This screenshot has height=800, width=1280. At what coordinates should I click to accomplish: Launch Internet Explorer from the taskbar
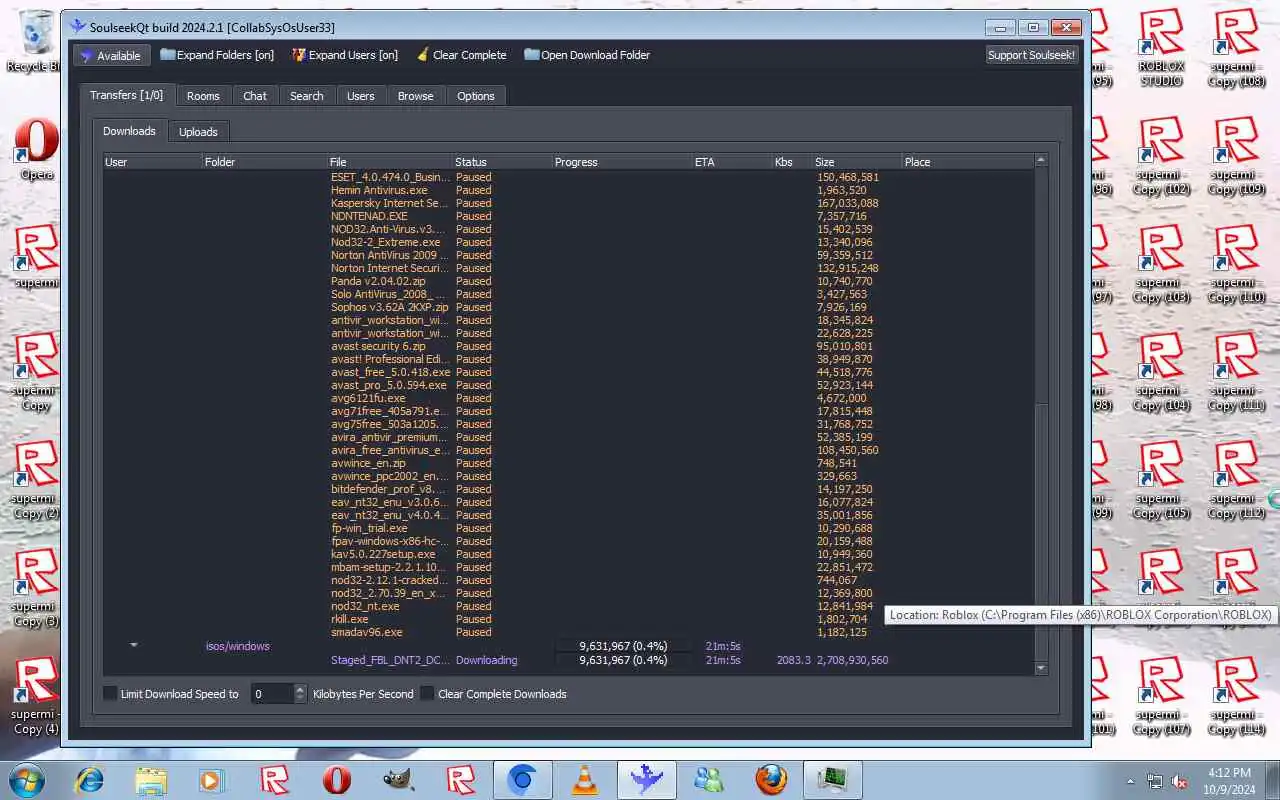90,780
